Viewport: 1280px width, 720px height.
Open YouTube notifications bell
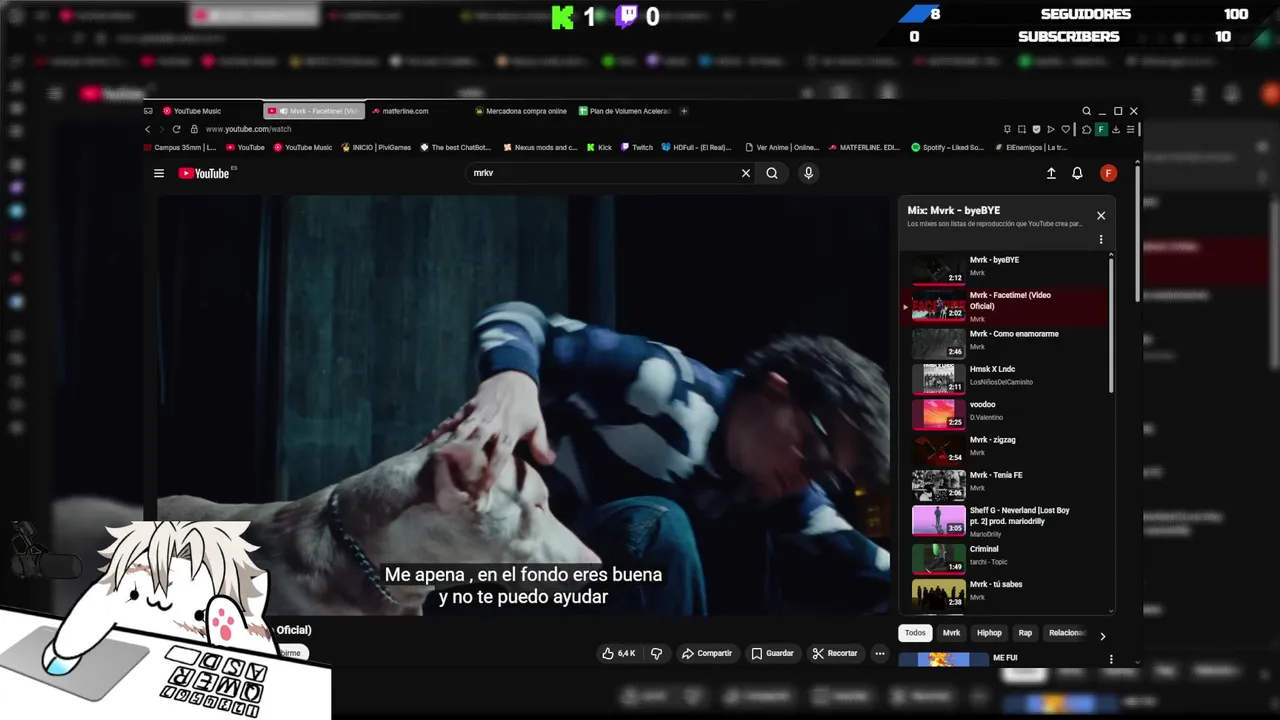pyautogui.click(x=1077, y=173)
